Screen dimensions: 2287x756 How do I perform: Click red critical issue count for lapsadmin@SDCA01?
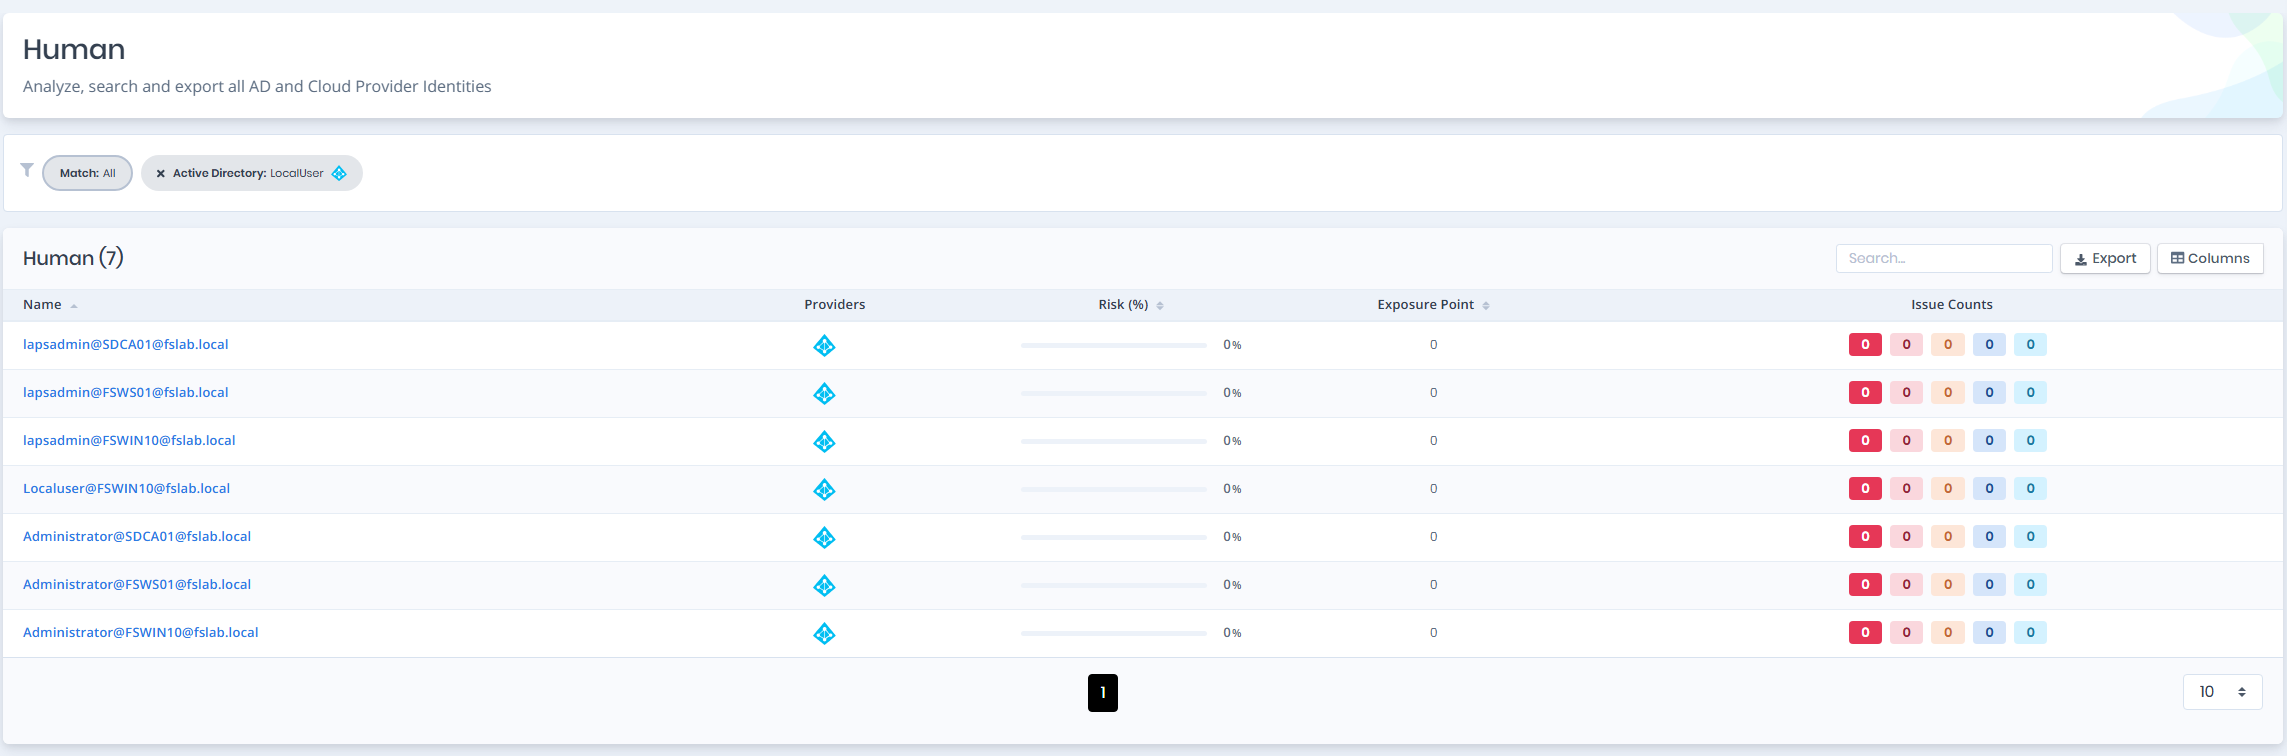click(x=1865, y=345)
